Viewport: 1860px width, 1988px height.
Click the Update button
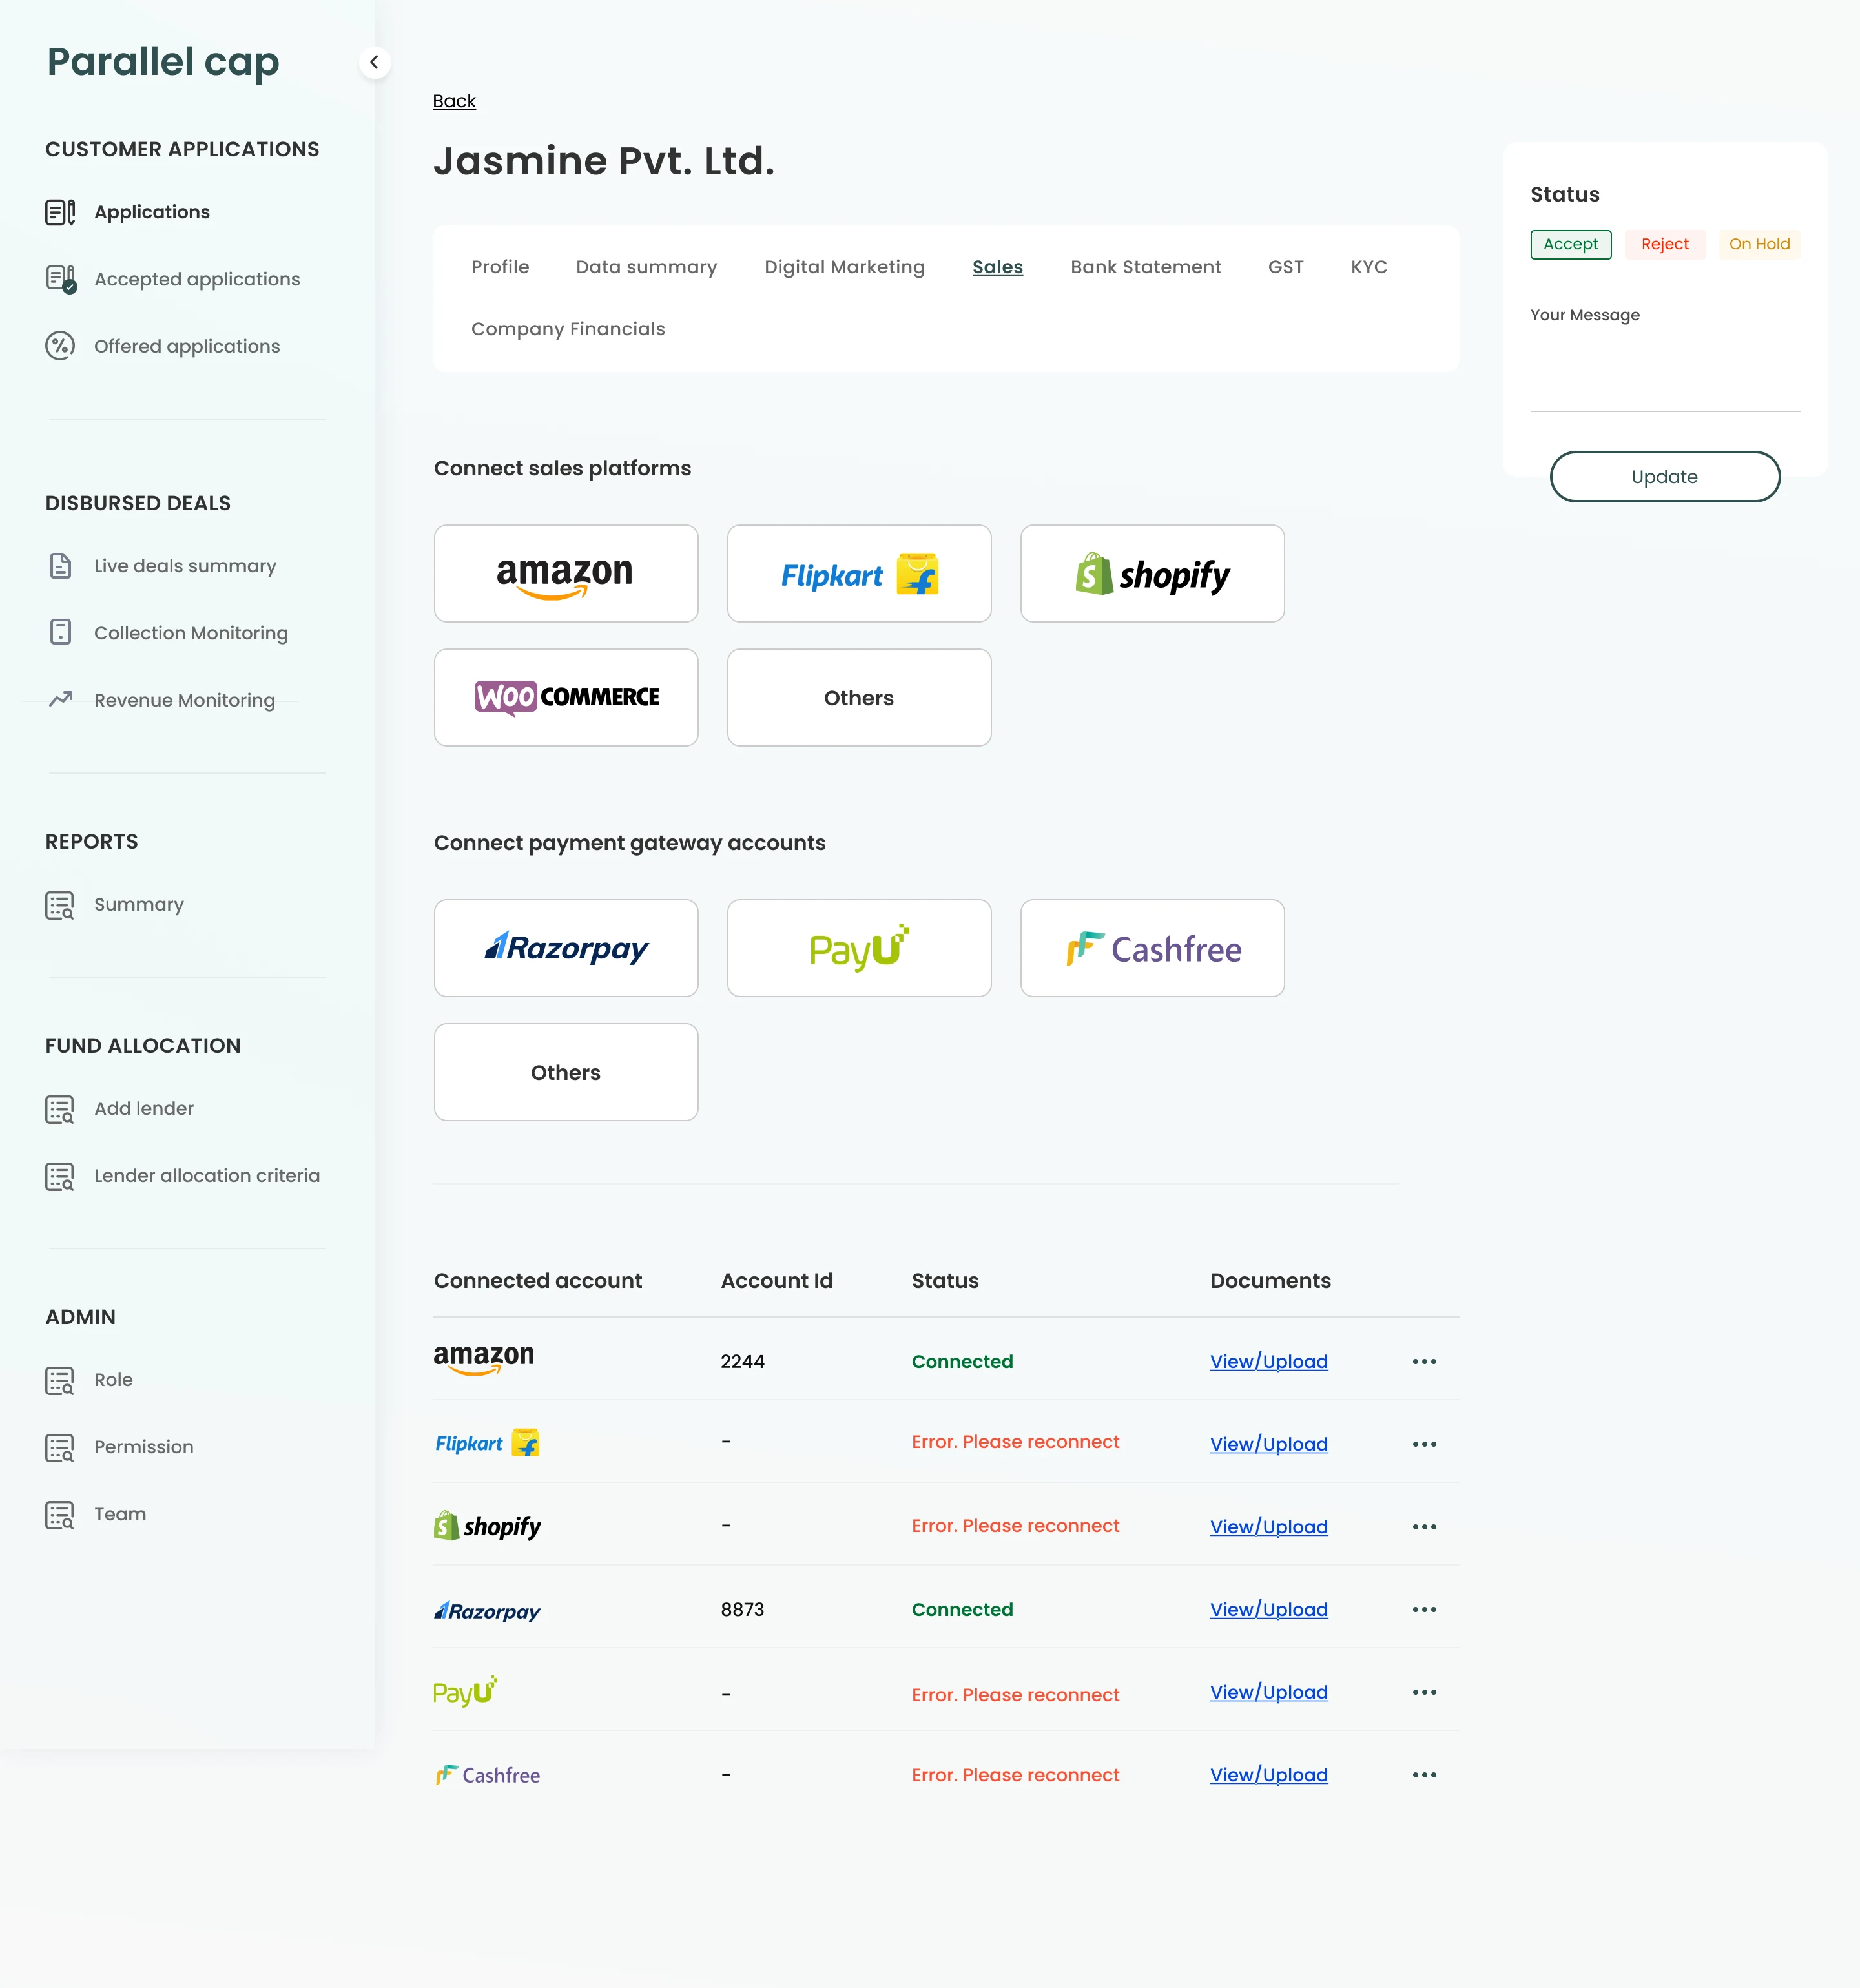1665,477
